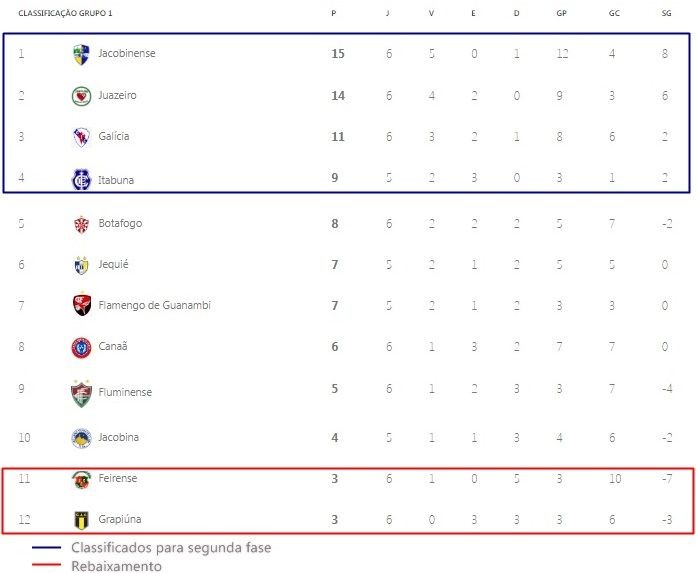Click the Jacobina team crest
This screenshot has height=573, width=696.
tap(81, 438)
